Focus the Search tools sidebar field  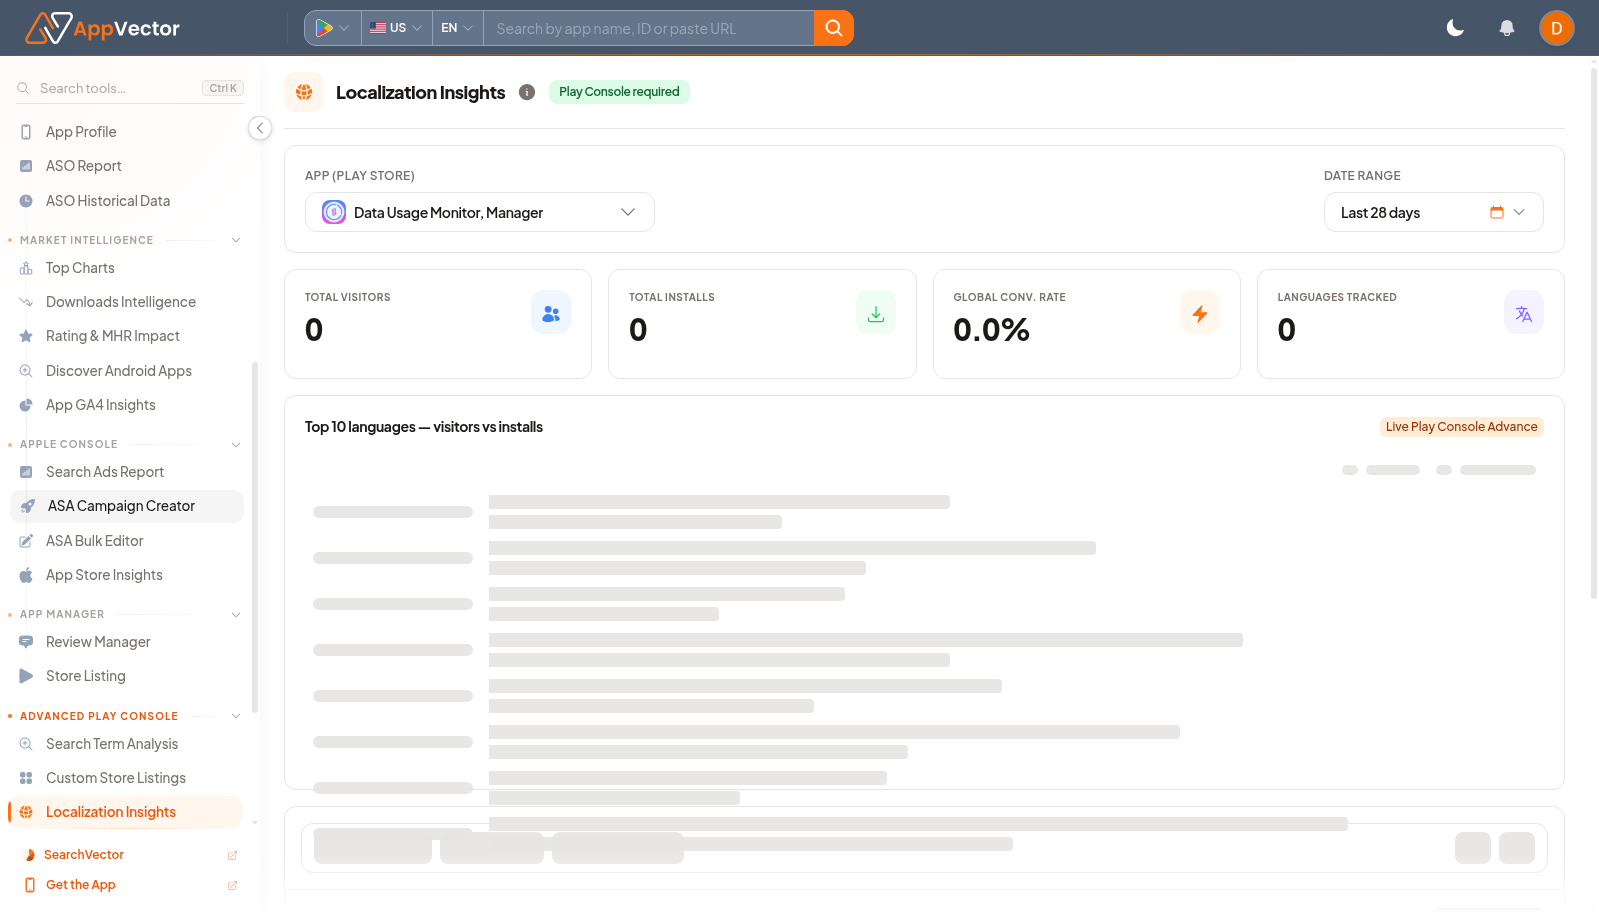[130, 88]
